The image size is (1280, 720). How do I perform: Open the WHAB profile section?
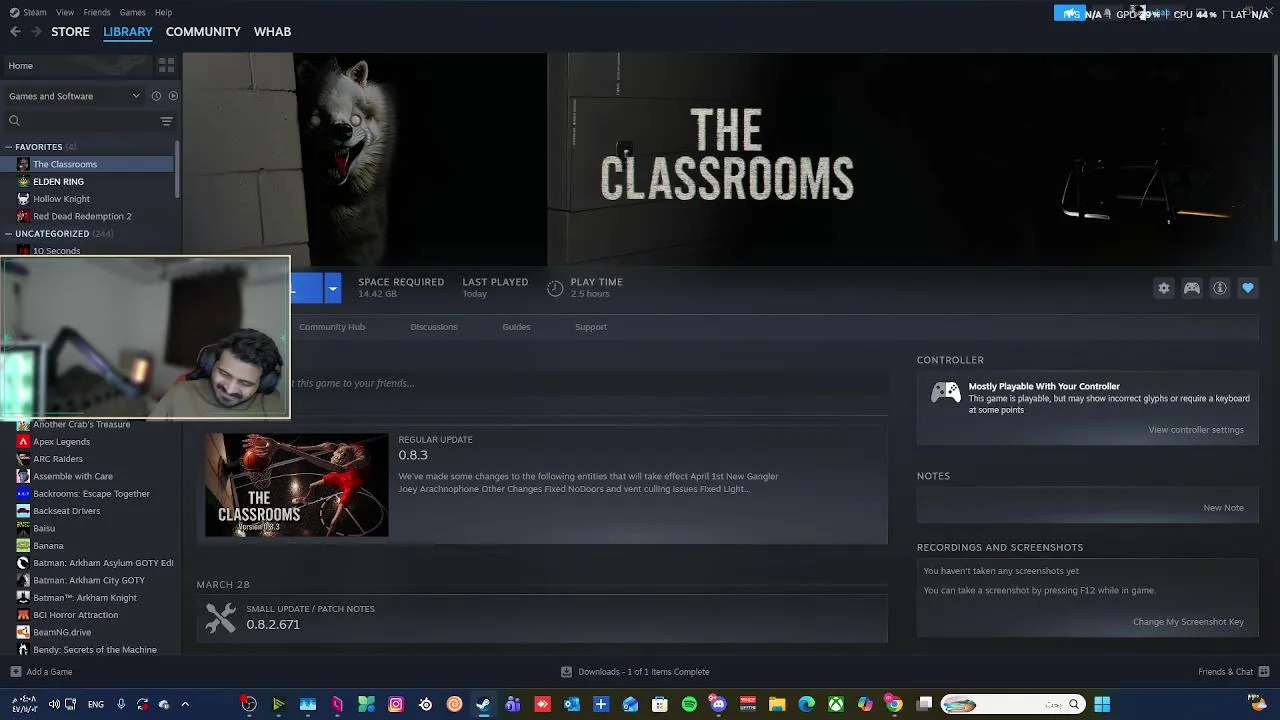click(272, 32)
